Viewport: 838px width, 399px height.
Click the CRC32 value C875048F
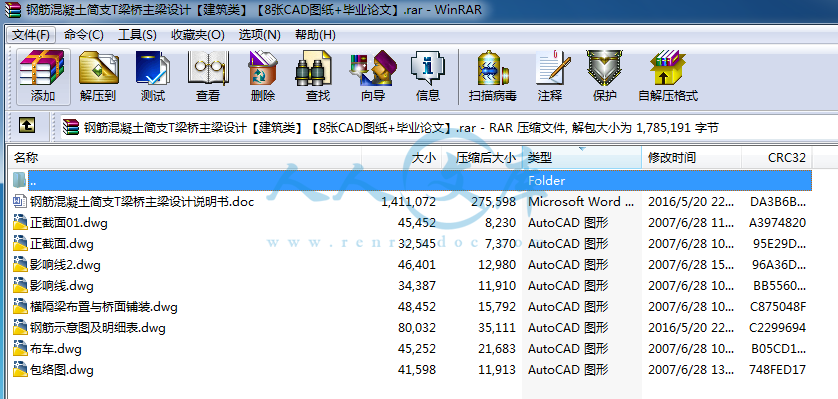[x=778, y=307]
